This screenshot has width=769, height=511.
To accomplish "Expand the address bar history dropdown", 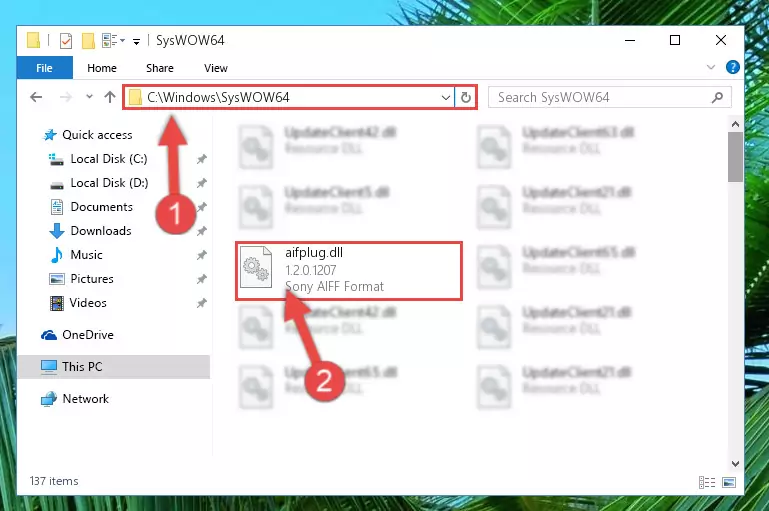I will tap(445, 98).
